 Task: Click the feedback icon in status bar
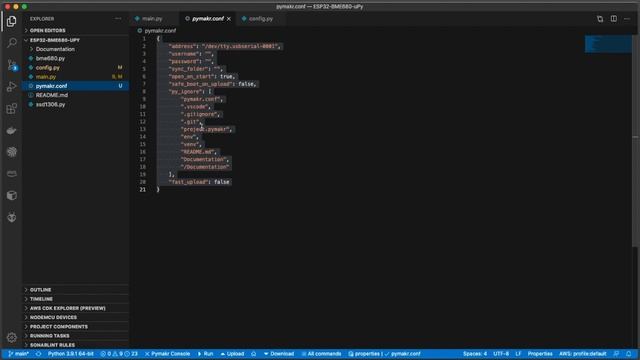pyautogui.click(x=616, y=354)
